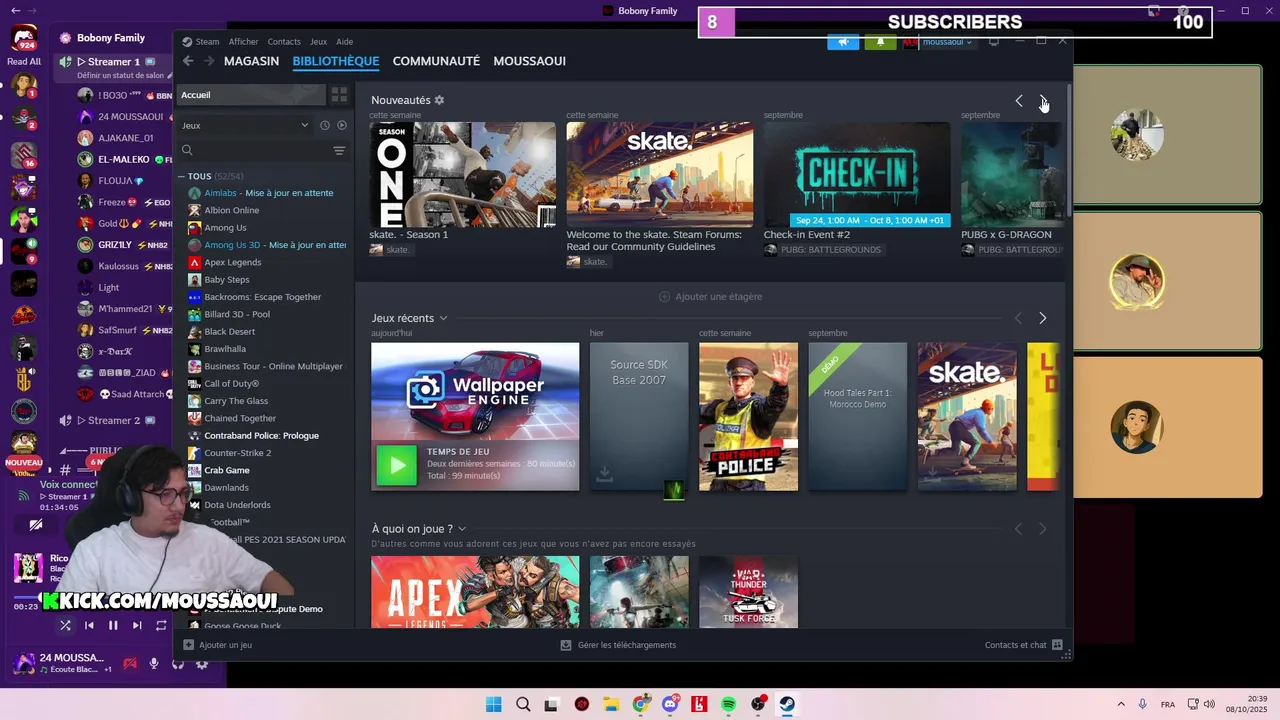Screen dimensions: 1280x720
Task: Toggle repeat in Discord music player
Action: [x=161, y=626]
